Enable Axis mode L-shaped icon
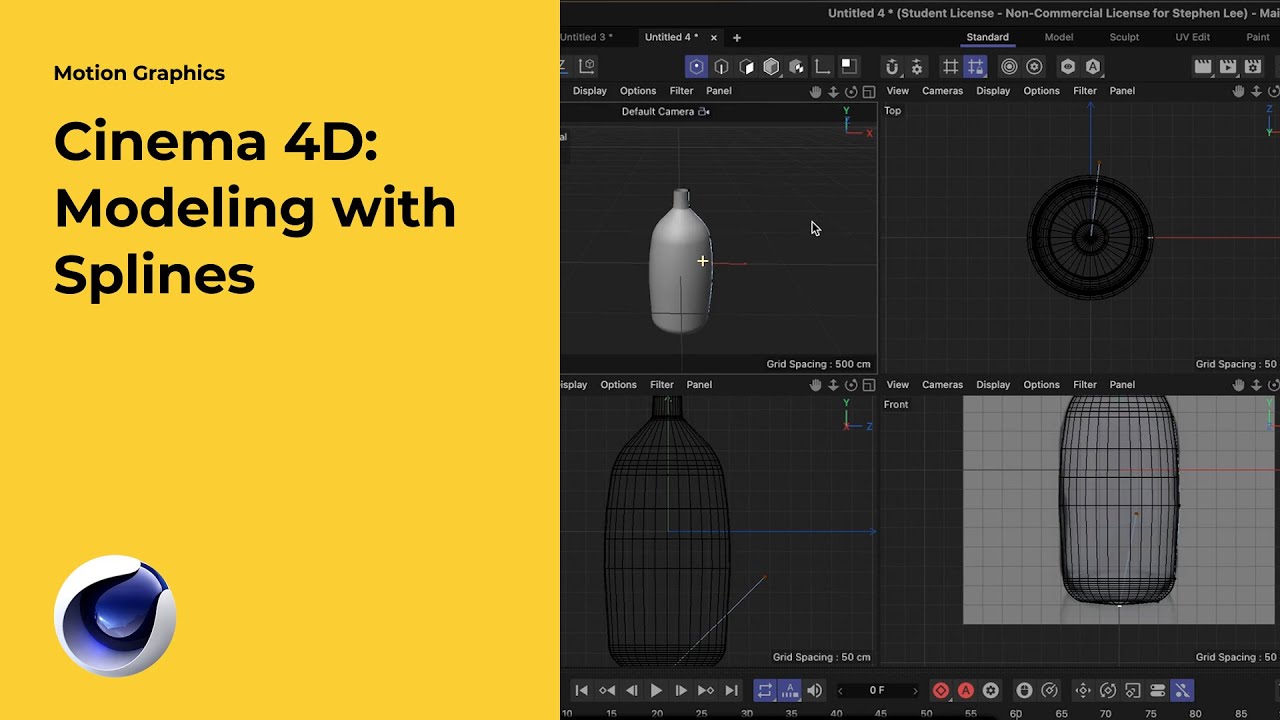 coord(822,67)
